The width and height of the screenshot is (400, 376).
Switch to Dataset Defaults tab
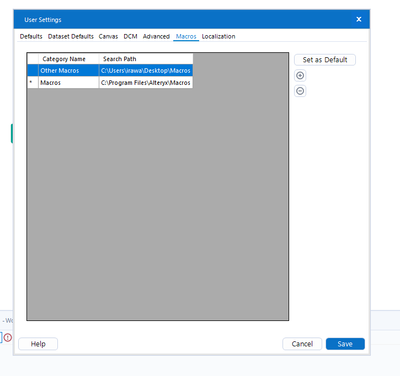[x=71, y=36]
